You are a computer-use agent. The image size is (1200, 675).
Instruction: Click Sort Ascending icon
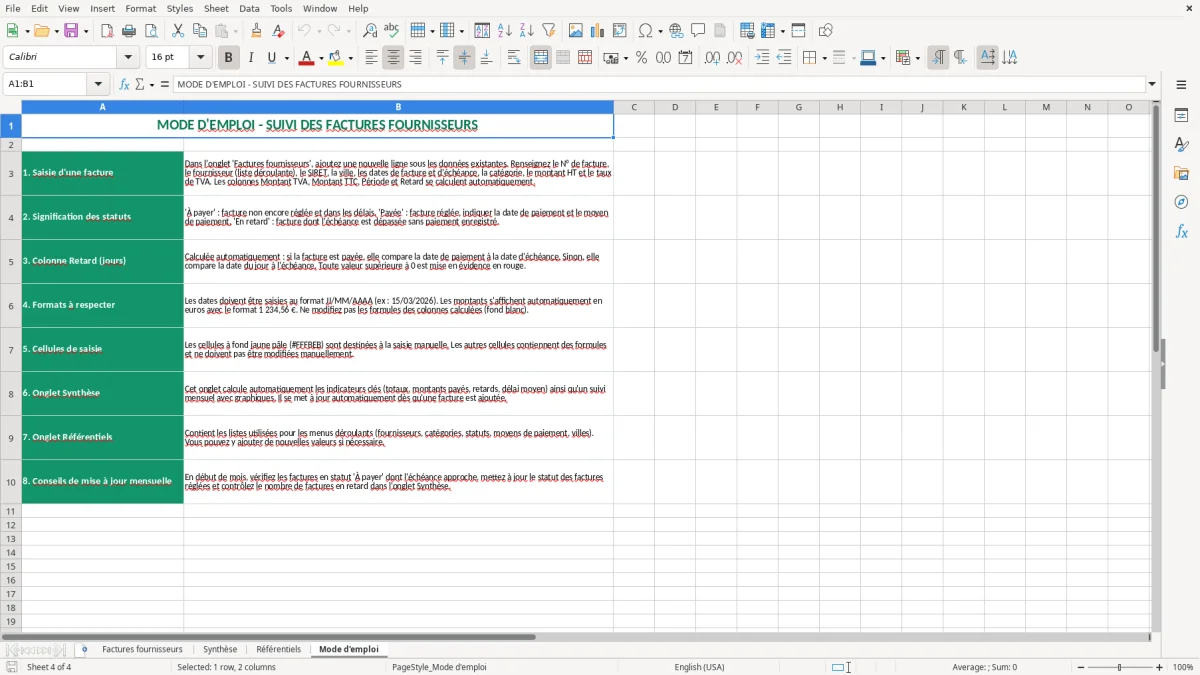click(505, 31)
